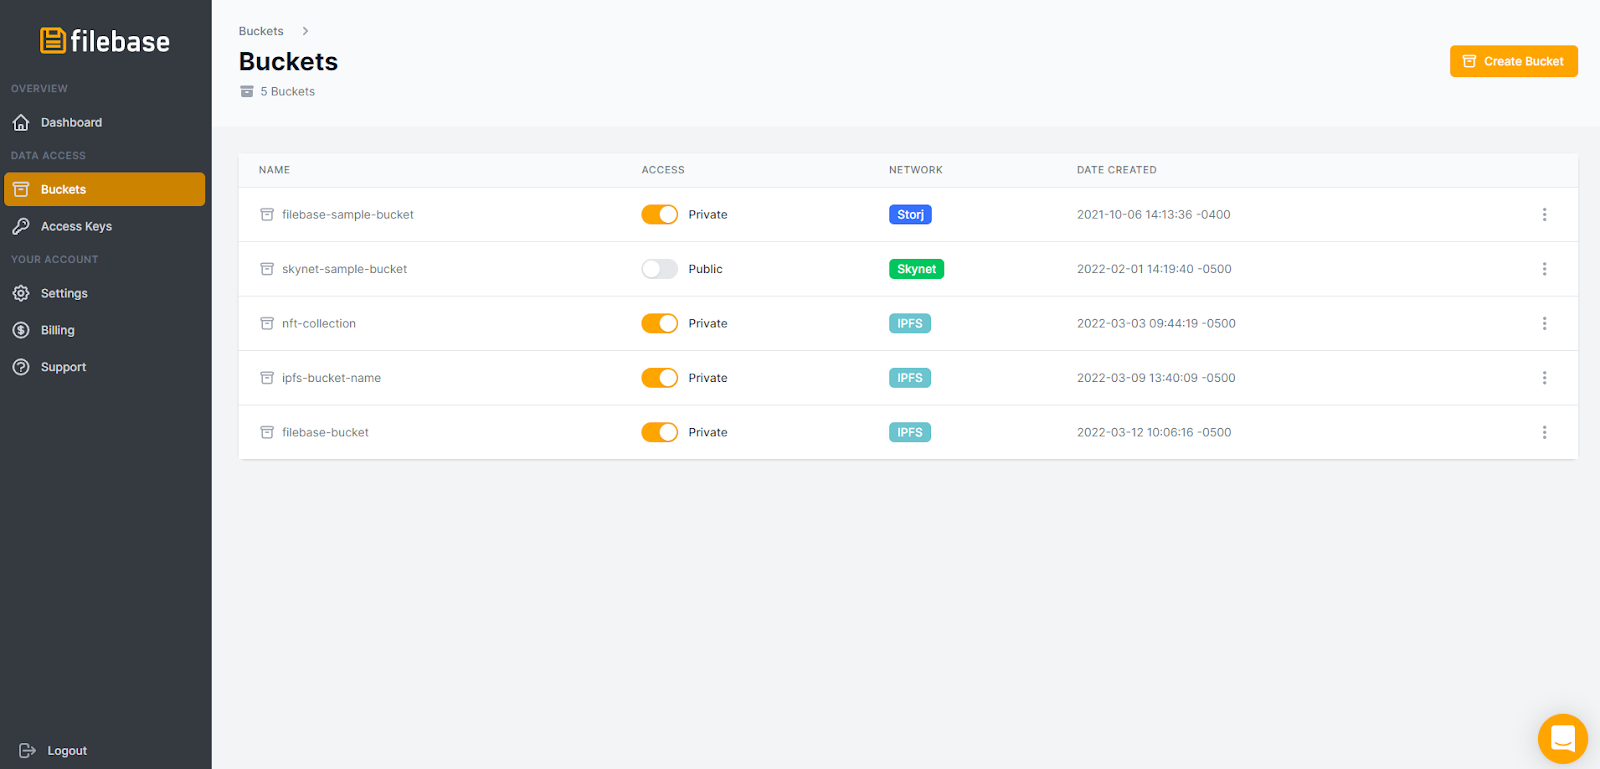This screenshot has width=1600, height=769.
Task: Click the Buckets breadcrumb link
Action: click(x=261, y=31)
